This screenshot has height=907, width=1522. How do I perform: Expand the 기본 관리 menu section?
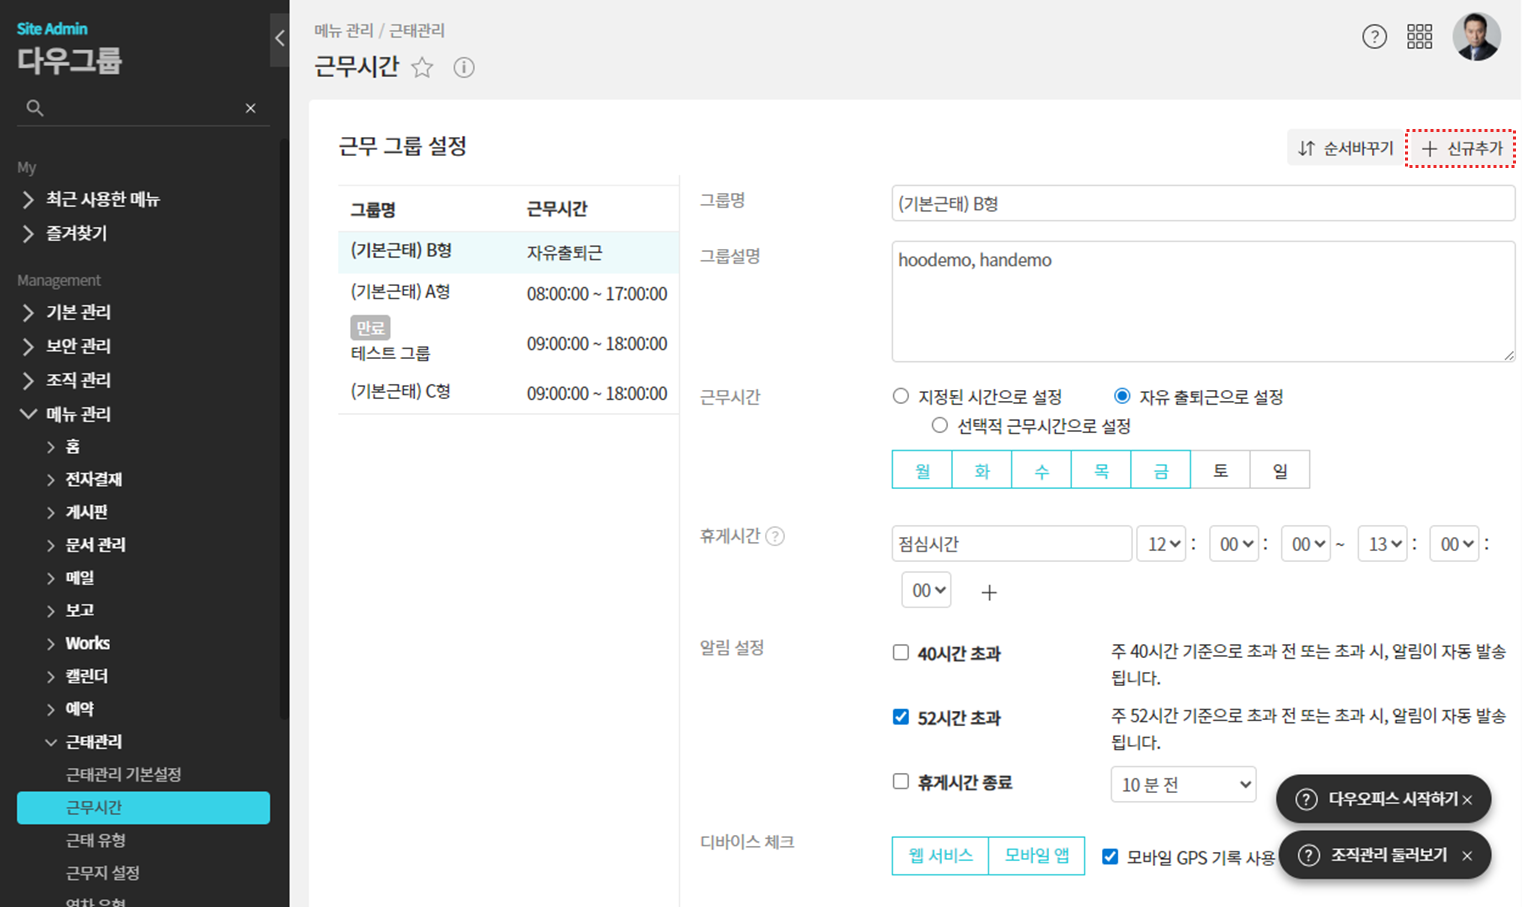coord(78,312)
